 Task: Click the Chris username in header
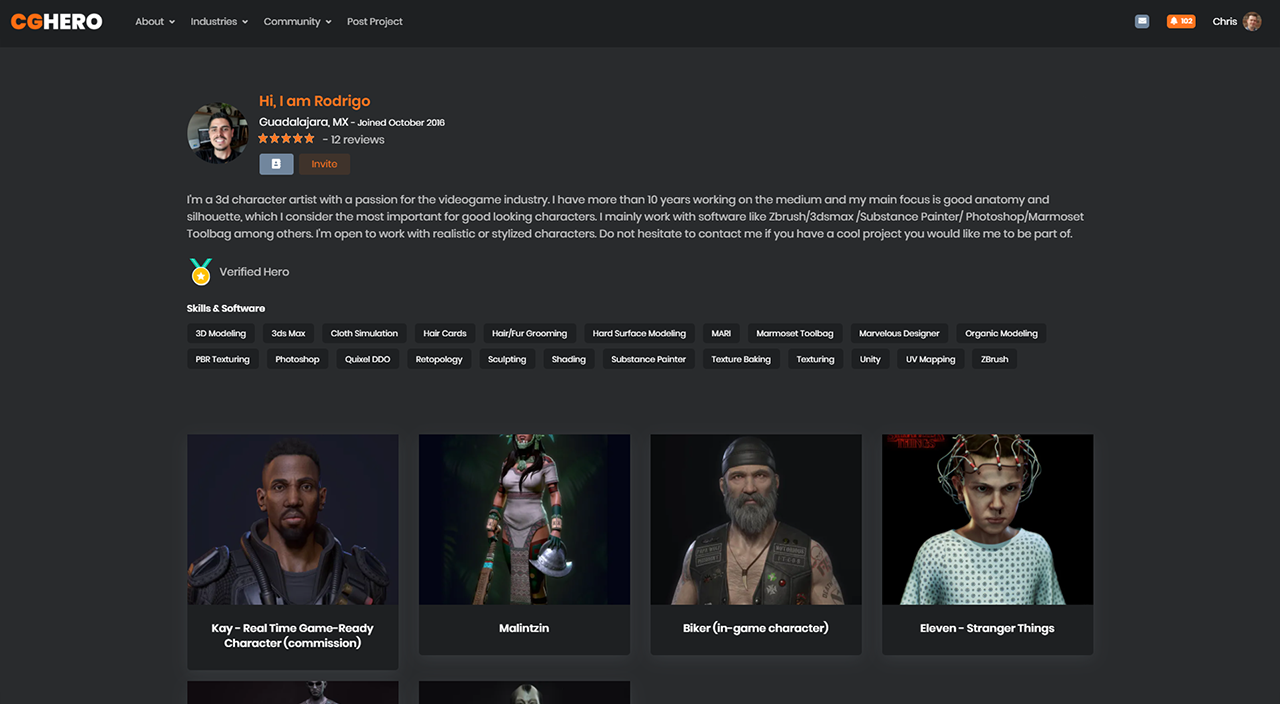(1225, 21)
